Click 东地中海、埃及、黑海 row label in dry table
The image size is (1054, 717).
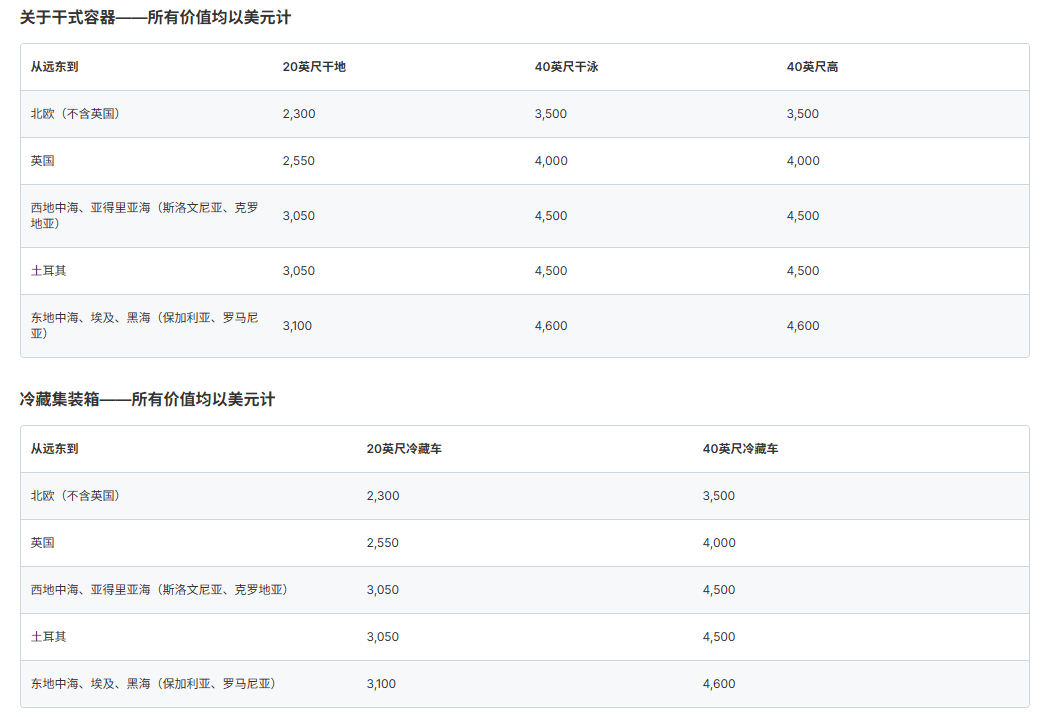point(144,318)
